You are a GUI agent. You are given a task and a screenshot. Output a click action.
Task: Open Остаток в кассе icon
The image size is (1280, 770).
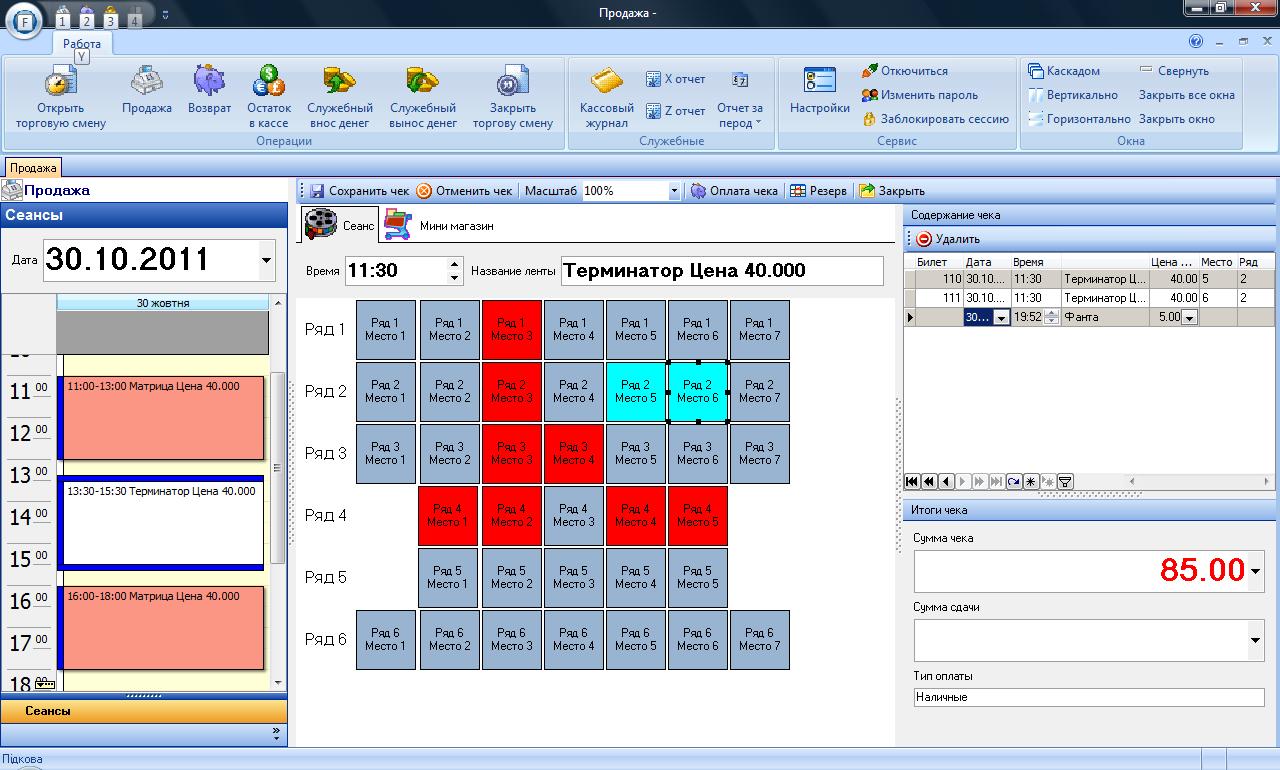click(269, 82)
